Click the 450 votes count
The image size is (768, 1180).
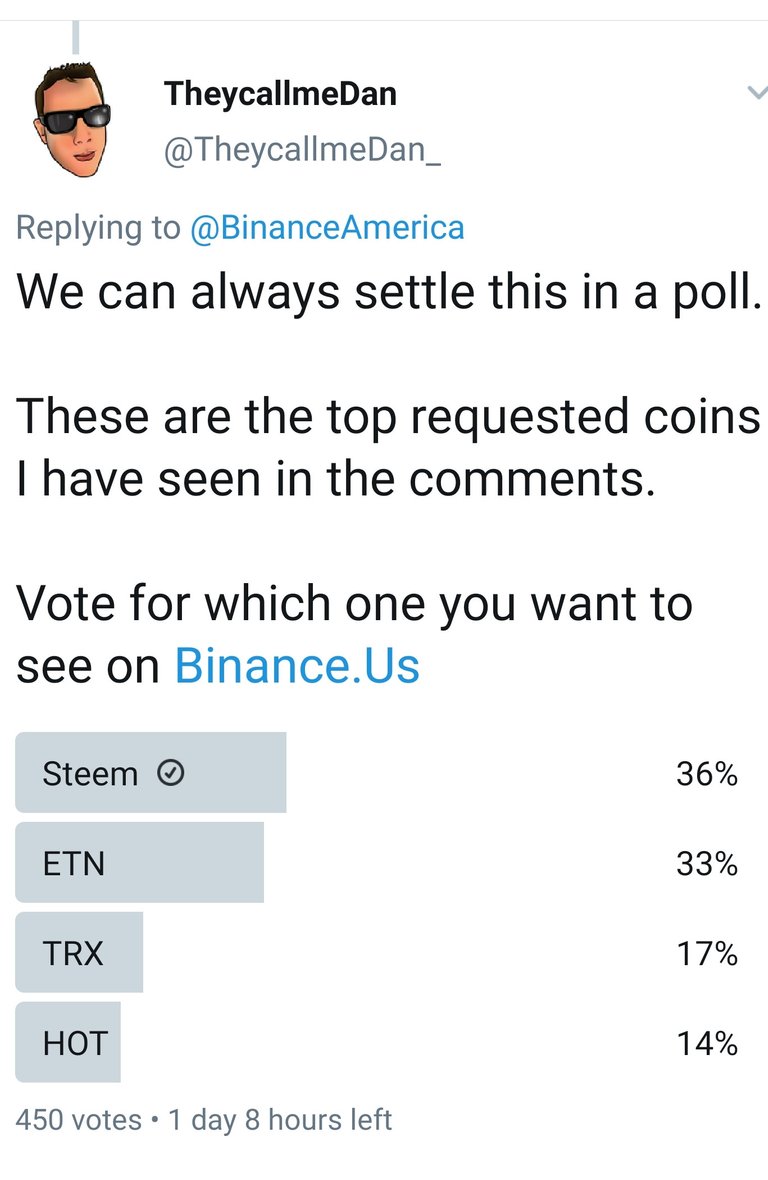point(78,1120)
